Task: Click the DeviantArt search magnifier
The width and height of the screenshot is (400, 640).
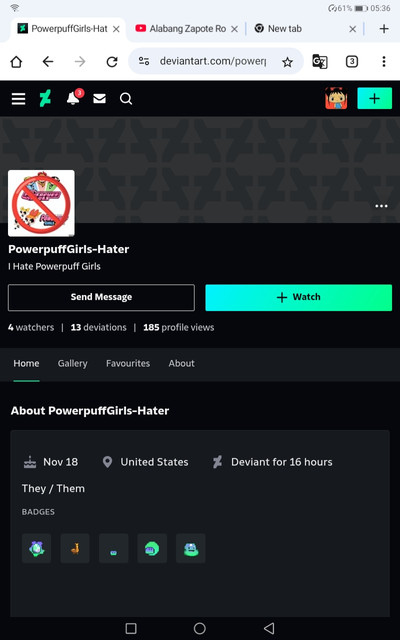Action: point(126,99)
